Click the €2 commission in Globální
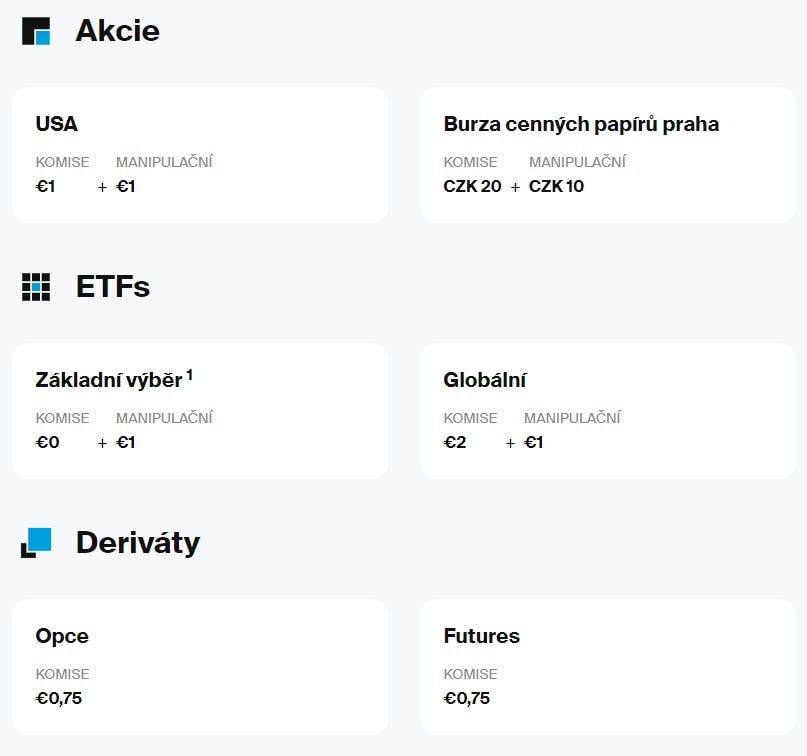The image size is (807, 756). pyautogui.click(x=455, y=442)
